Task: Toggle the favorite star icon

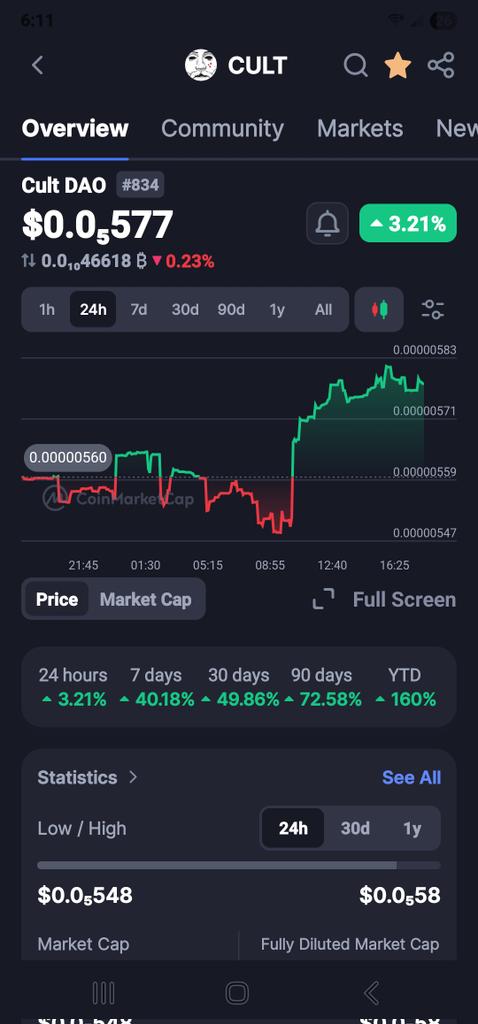Action: click(398, 65)
